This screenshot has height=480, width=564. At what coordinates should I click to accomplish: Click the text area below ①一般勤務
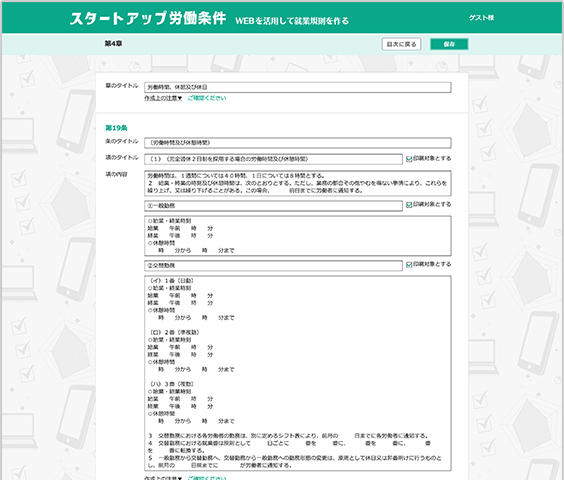pos(298,236)
